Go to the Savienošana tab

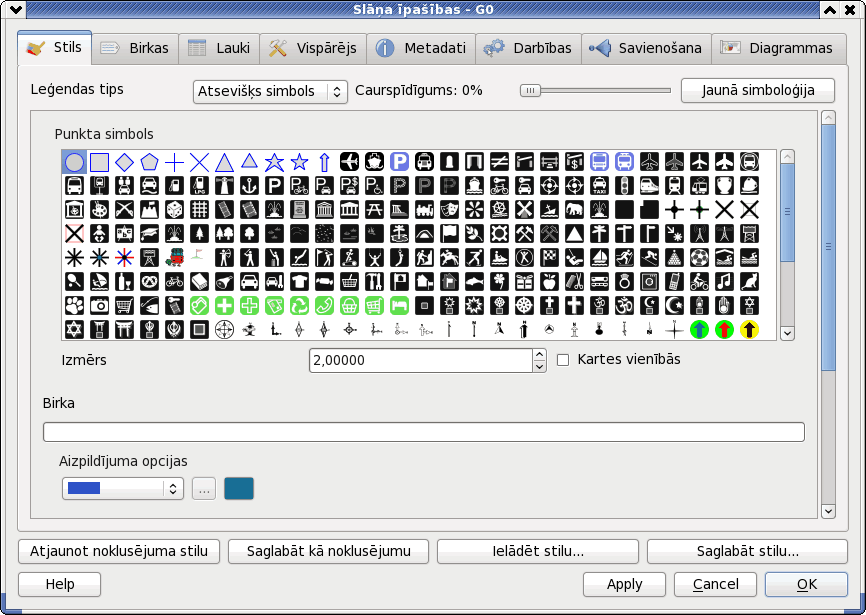pos(646,49)
